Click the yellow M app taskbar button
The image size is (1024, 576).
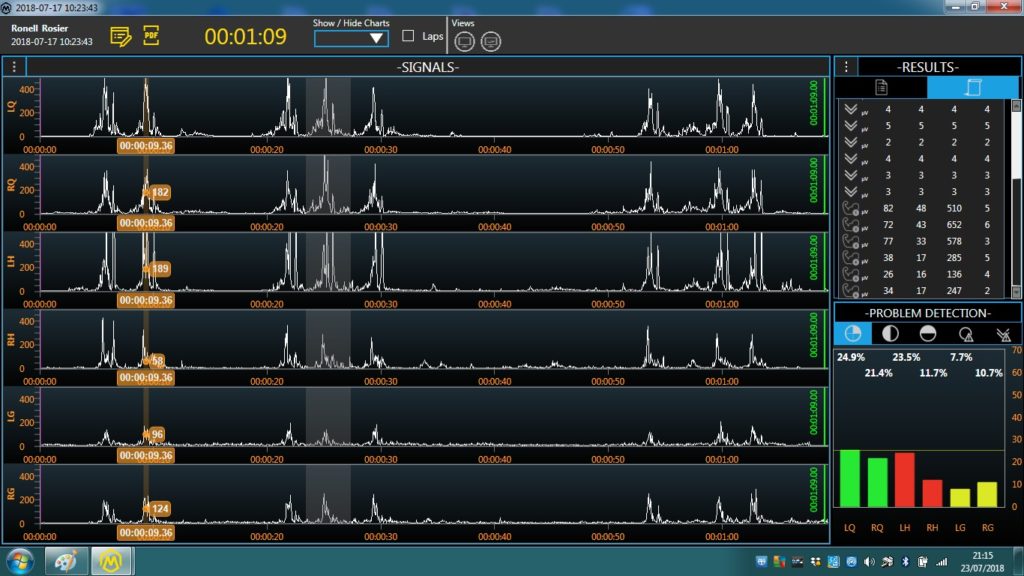111,562
